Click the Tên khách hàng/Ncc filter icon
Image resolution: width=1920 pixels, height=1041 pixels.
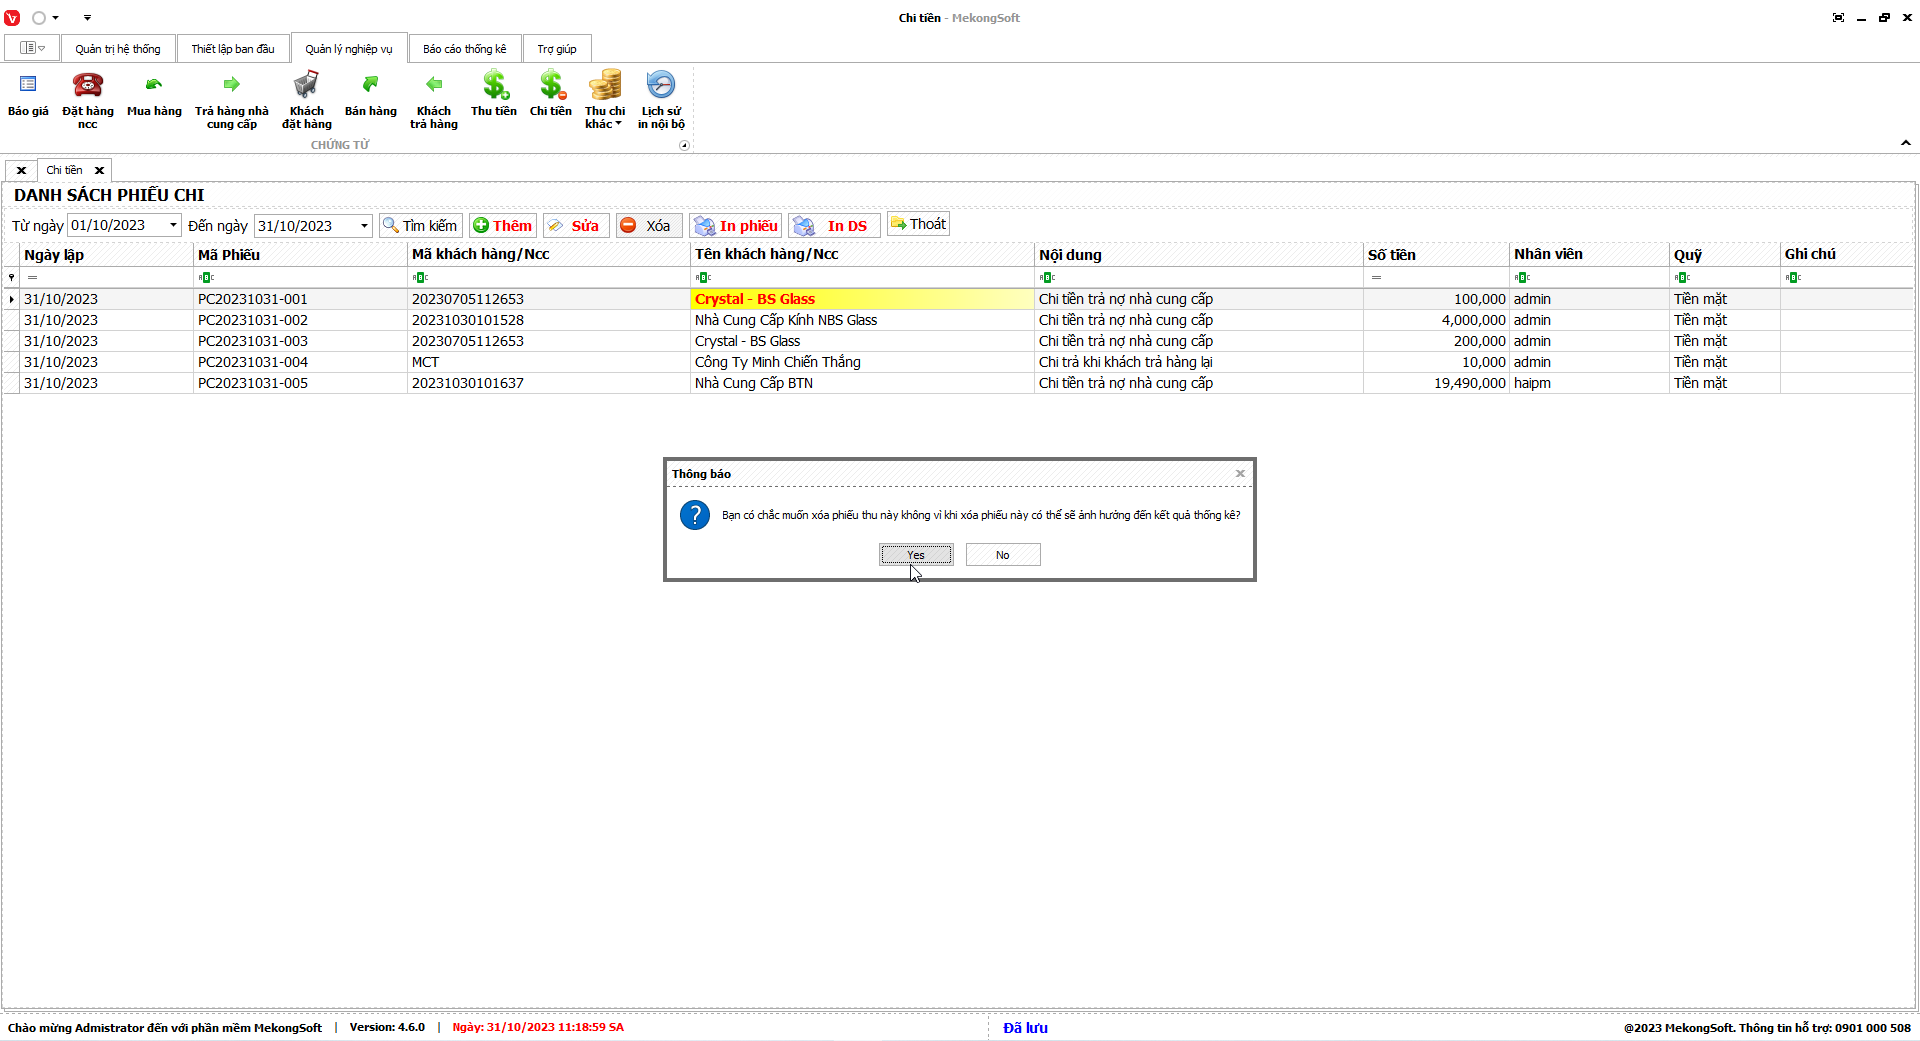click(703, 278)
